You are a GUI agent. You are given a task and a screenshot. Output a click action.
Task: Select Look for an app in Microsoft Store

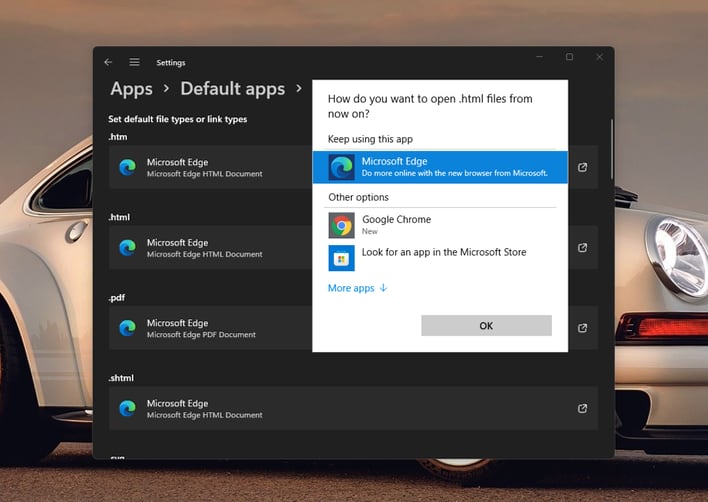pyautogui.click(x=443, y=253)
